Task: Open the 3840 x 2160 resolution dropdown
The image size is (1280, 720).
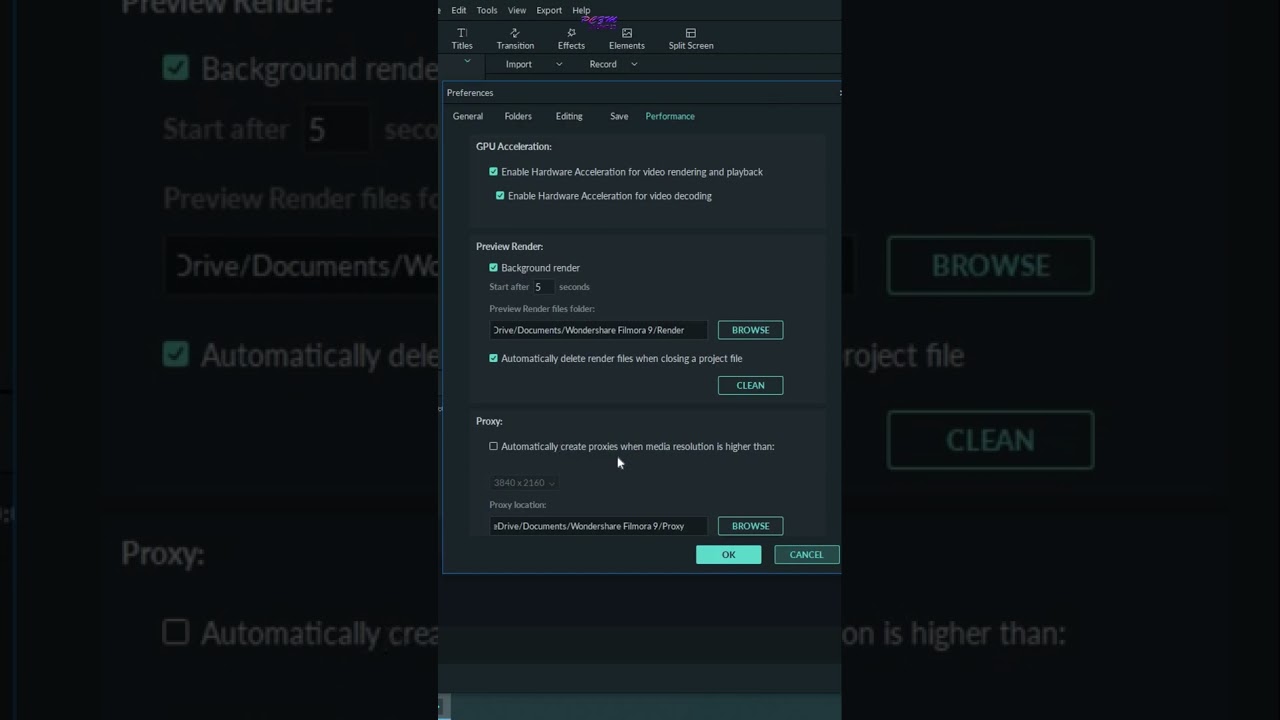Action: [x=524, y=483]
